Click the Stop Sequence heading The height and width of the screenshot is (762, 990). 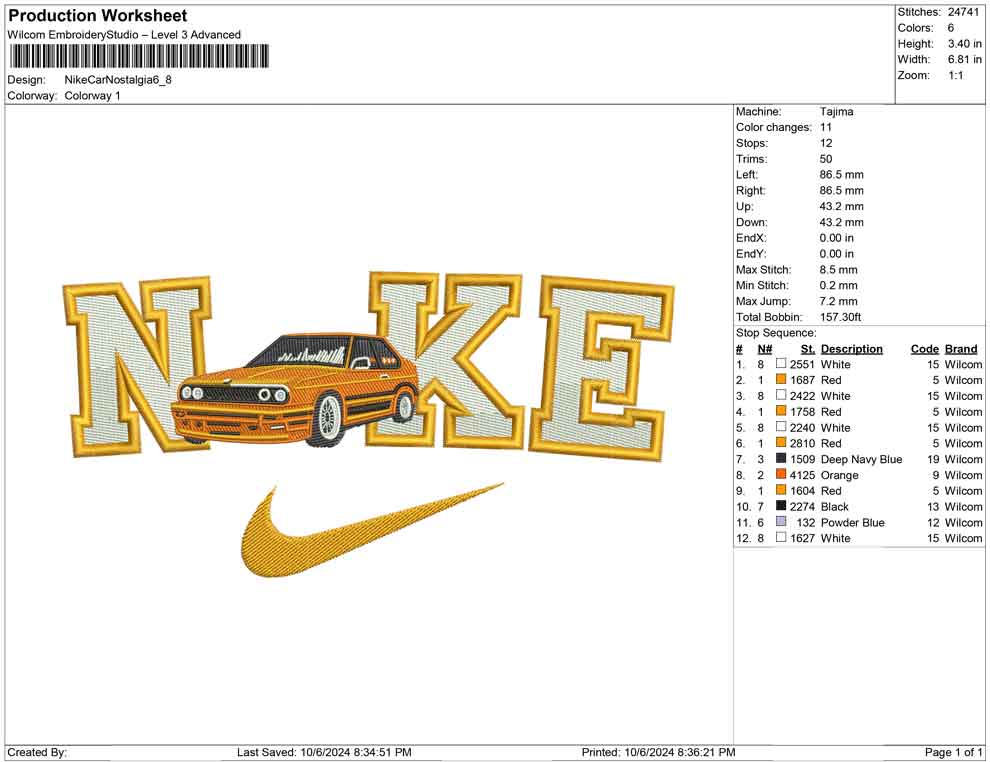(x=776, y=333)
